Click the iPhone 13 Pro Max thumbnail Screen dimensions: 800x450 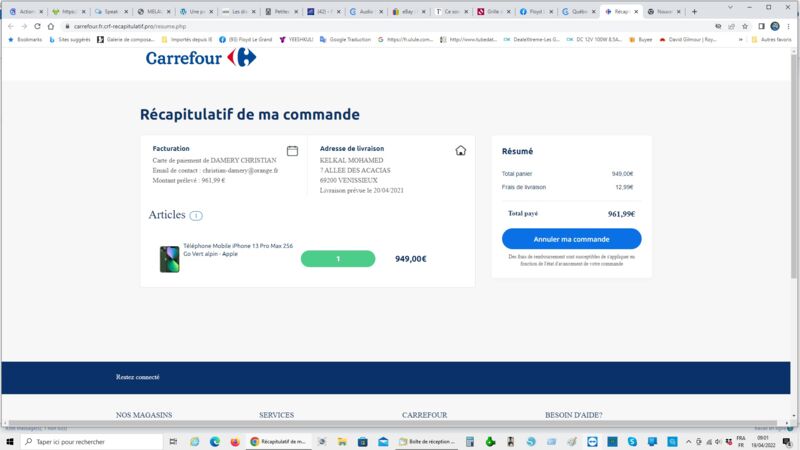pyautogui.click(x=169, y=259)
